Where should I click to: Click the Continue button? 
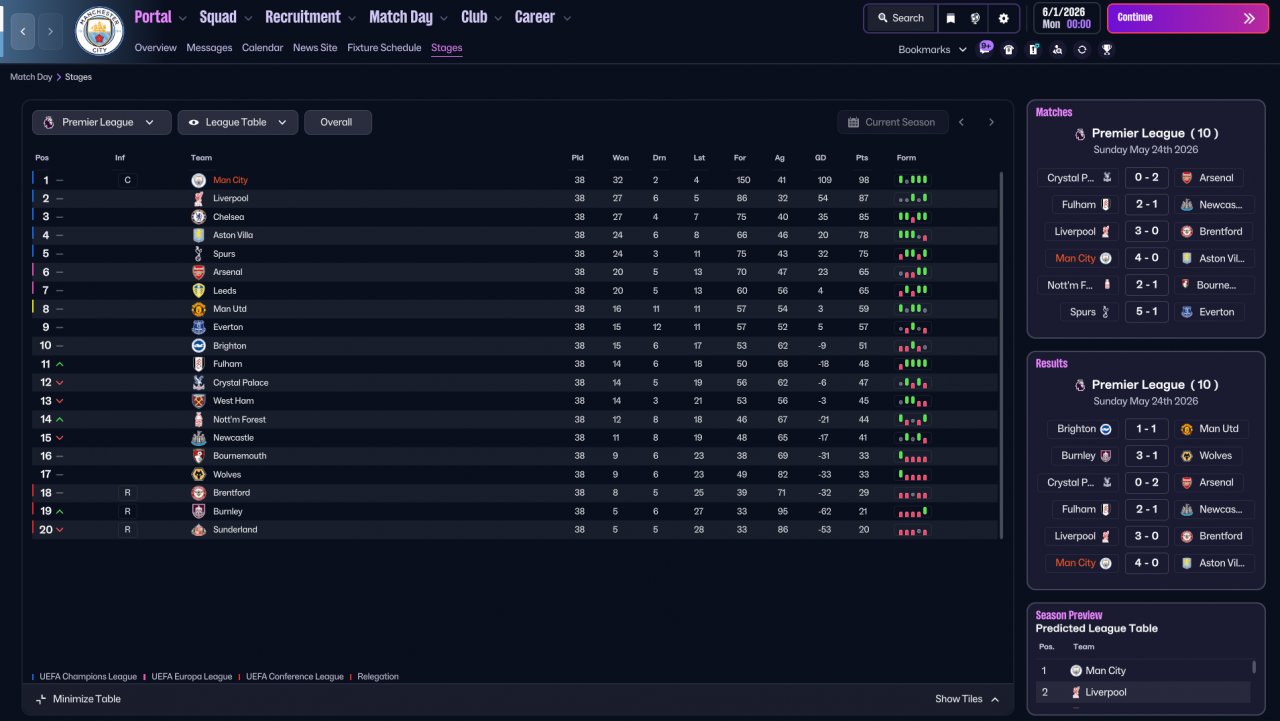[1187, 18]
